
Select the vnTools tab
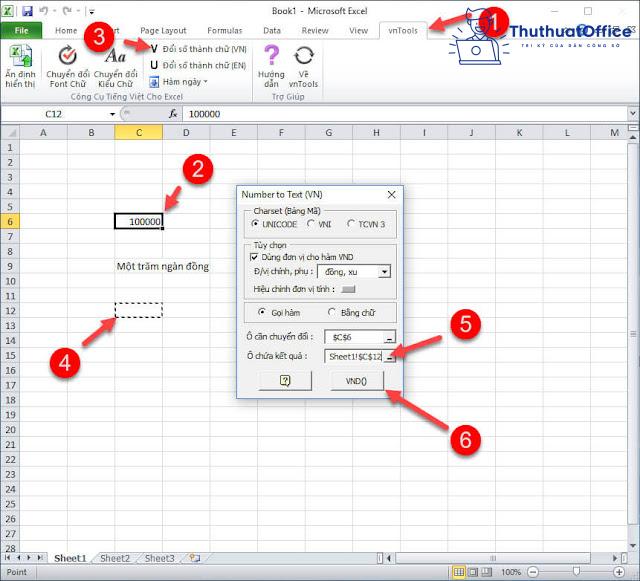(x=403, y=31)
